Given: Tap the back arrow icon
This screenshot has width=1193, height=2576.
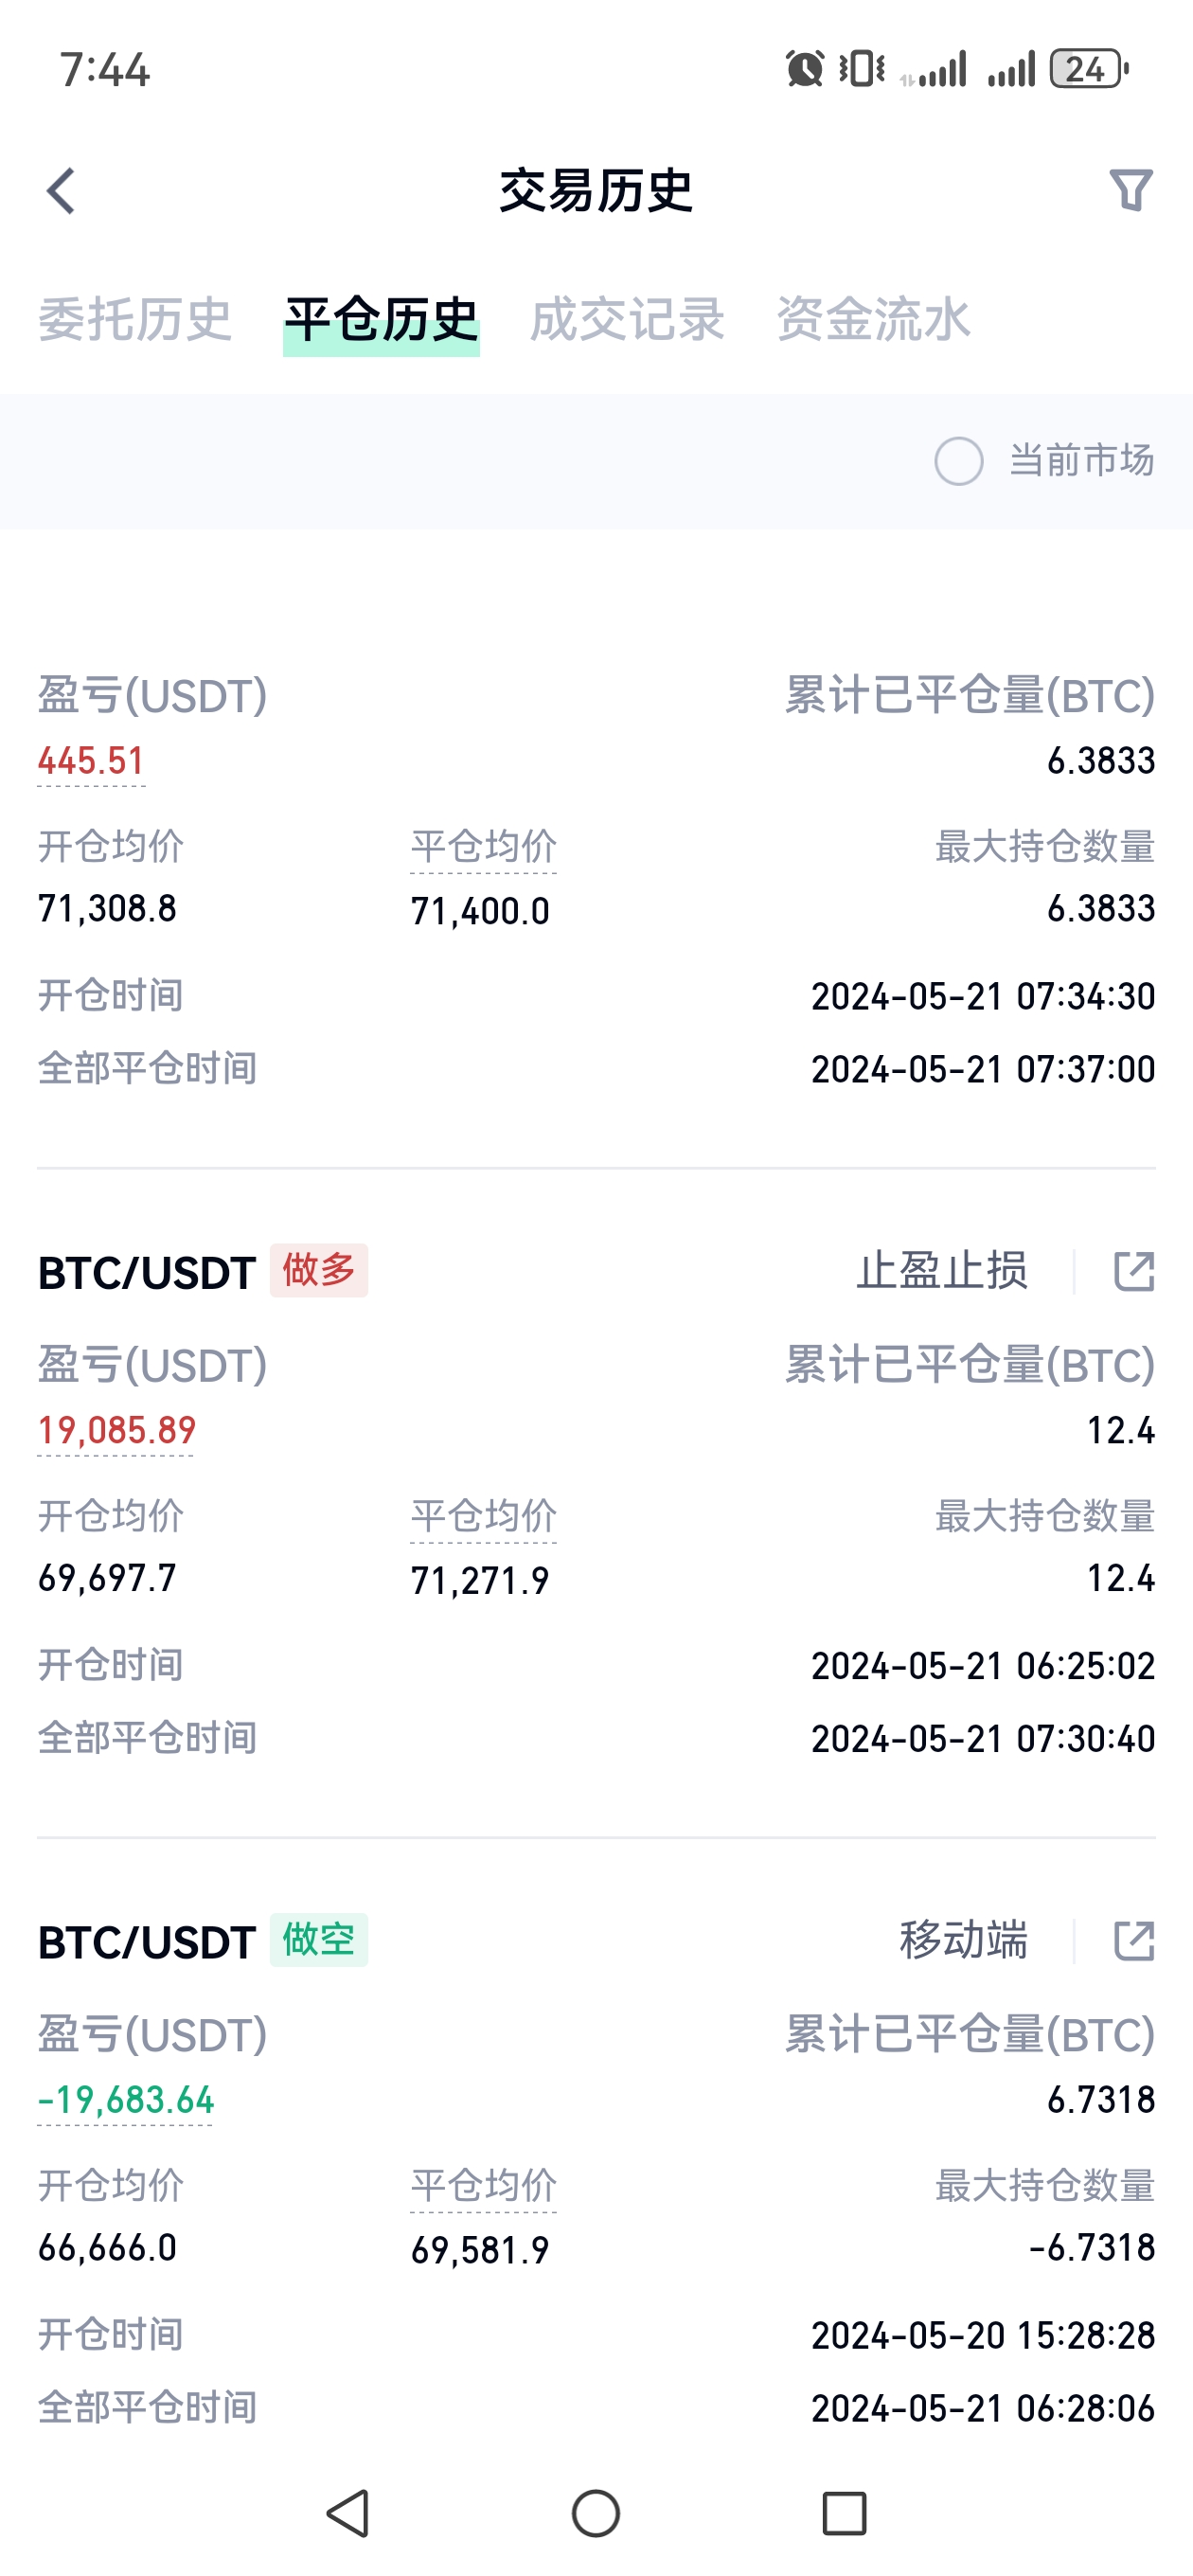Looking at the screenshot, I should [x=61, y=190].
